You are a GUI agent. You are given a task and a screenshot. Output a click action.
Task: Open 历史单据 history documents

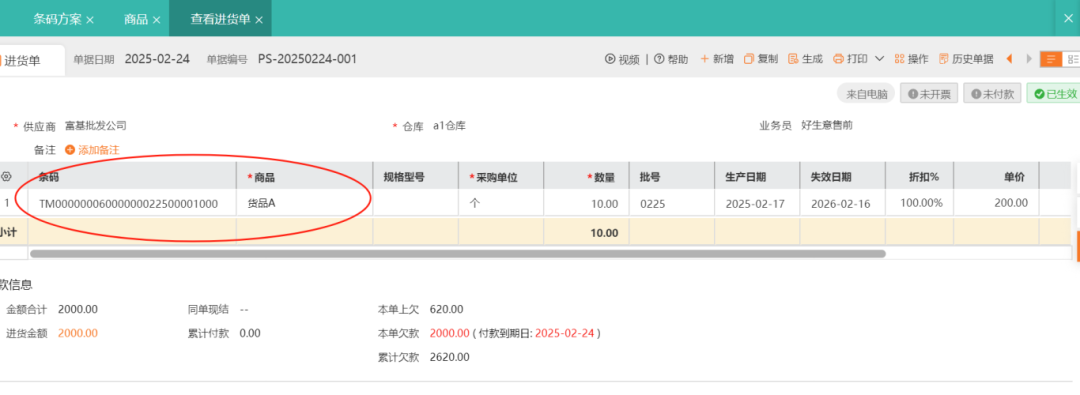966,59
